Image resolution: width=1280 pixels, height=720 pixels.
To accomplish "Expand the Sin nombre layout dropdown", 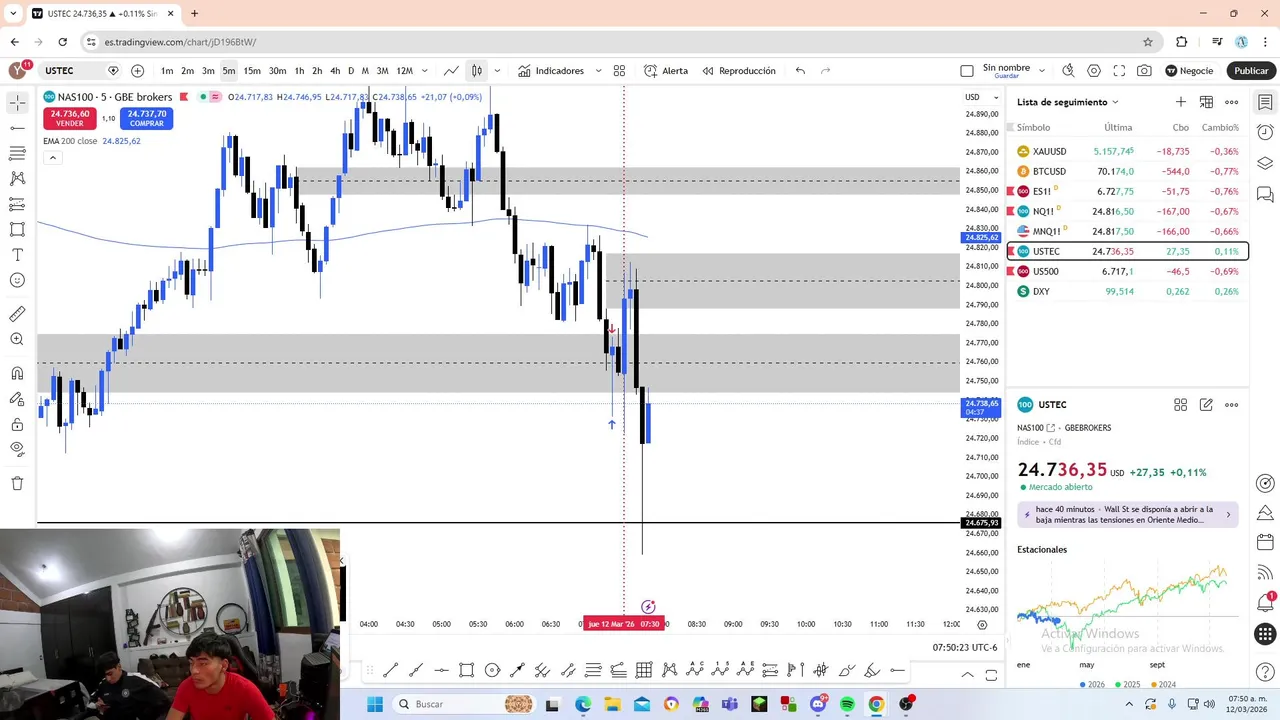I will [x=1042, y=71].
